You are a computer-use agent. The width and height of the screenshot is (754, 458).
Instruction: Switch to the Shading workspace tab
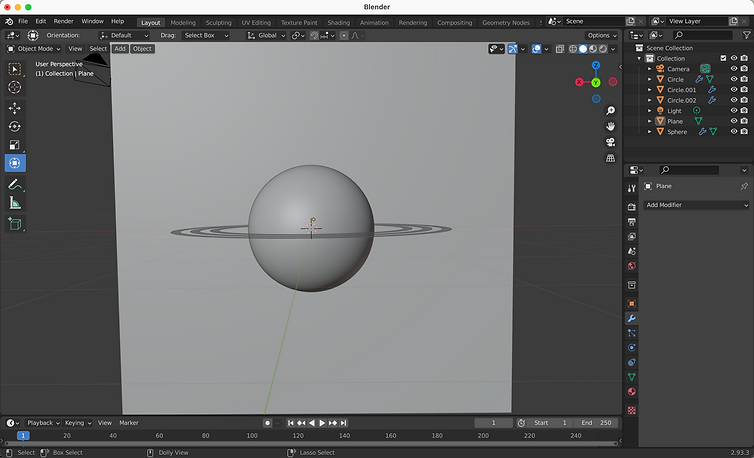pyautogui.click(x=339, y=23)
